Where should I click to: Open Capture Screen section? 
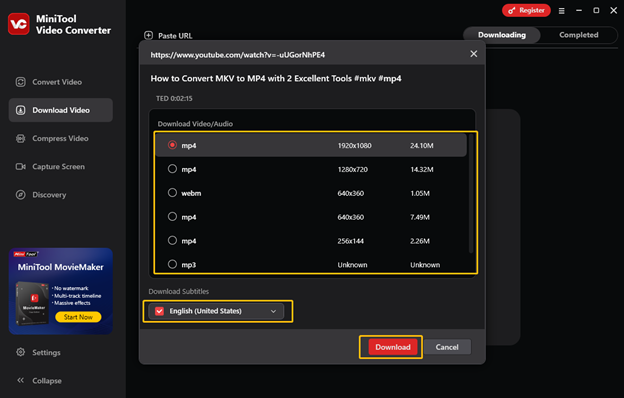(60, 167)
